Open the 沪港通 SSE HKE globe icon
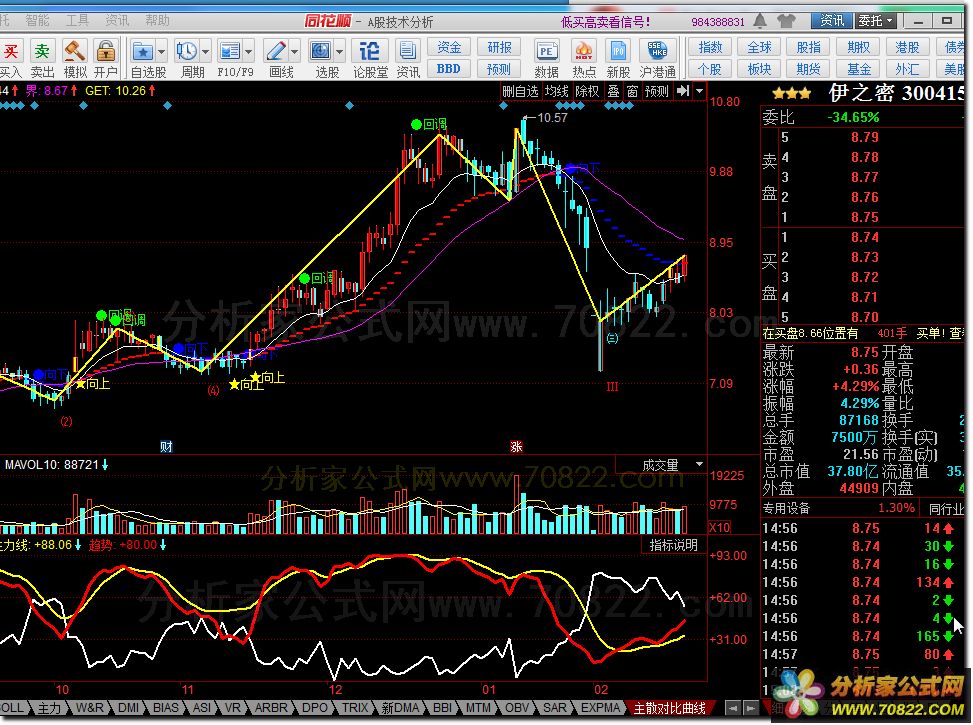 point(657,51)
